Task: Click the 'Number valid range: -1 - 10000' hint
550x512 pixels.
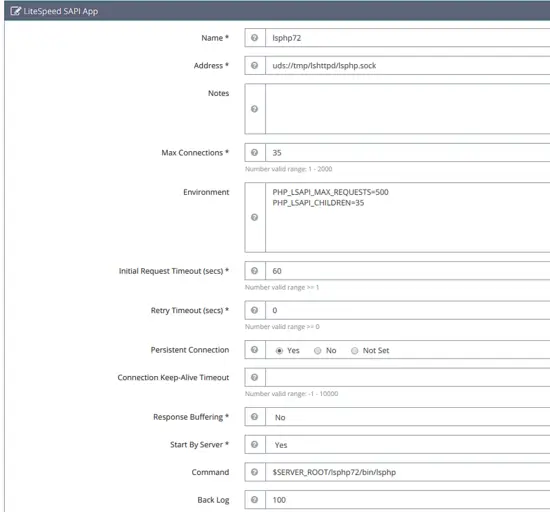Action: pos(291,393)
